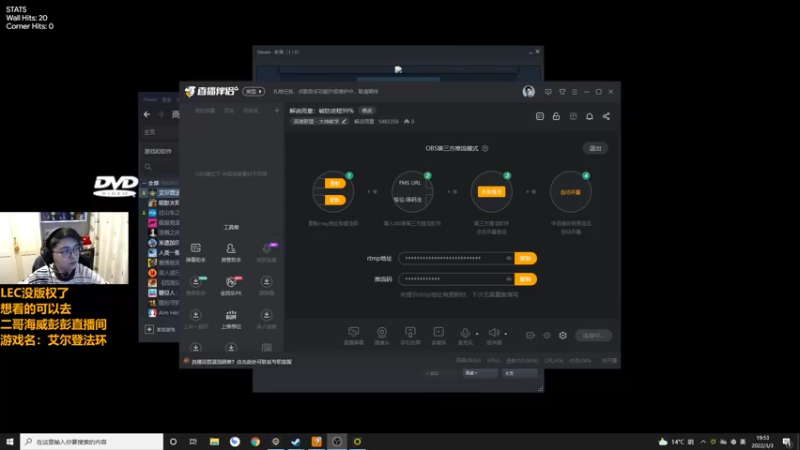Open the notification bell icon
The width and height of the screenshot is (800, 450).
(x=589, y=116)
